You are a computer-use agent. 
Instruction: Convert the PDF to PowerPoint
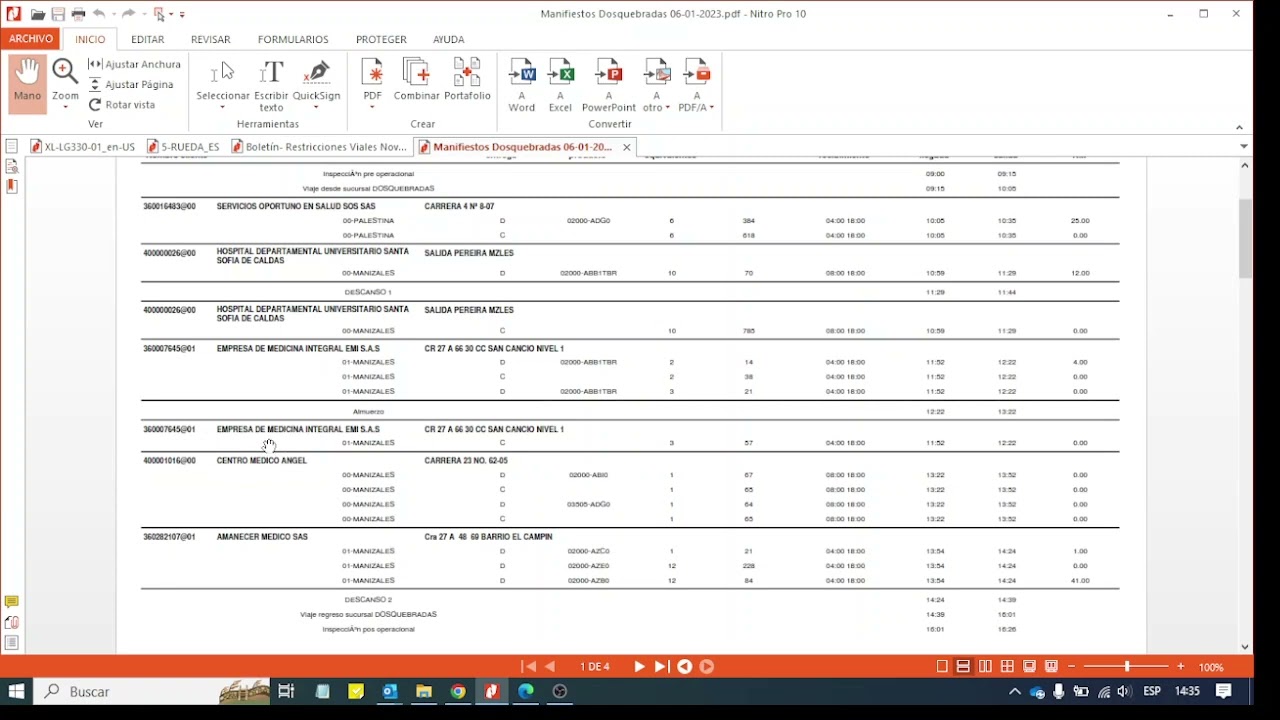609,84
